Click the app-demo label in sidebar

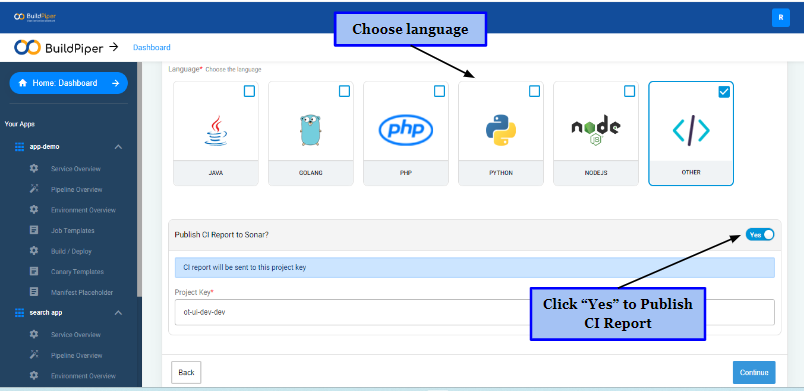pos(45,147)
